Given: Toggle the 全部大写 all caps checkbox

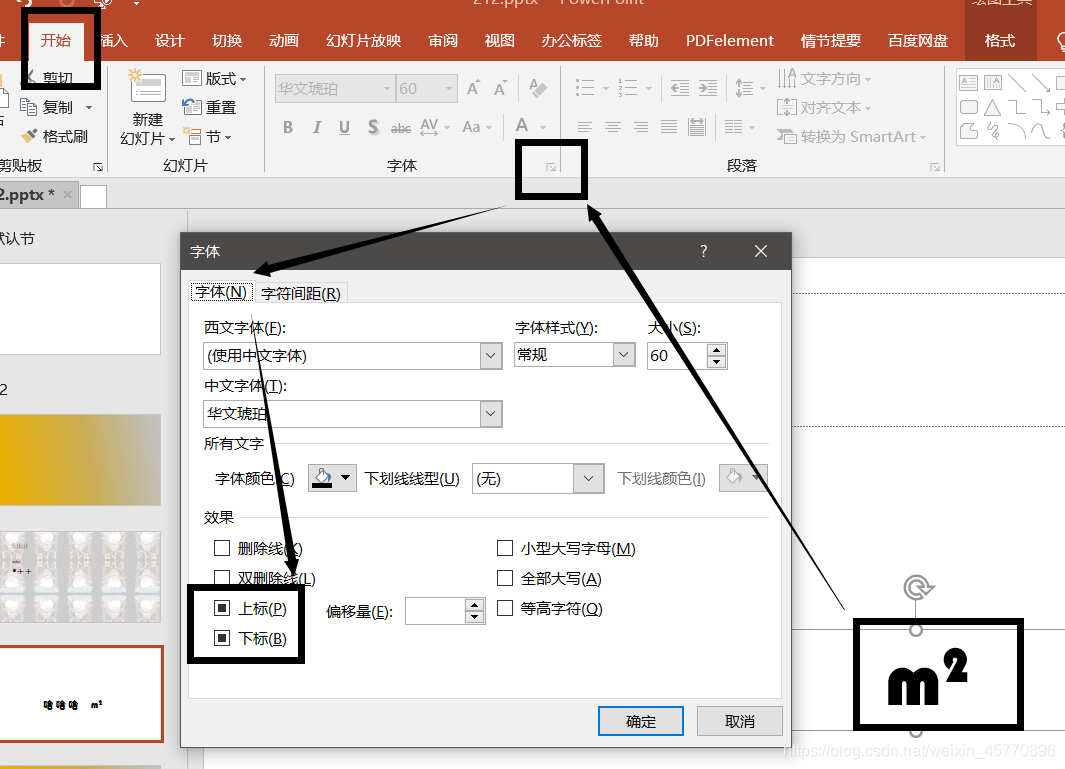Looking at the screenshot, I should tap(505, 578).
